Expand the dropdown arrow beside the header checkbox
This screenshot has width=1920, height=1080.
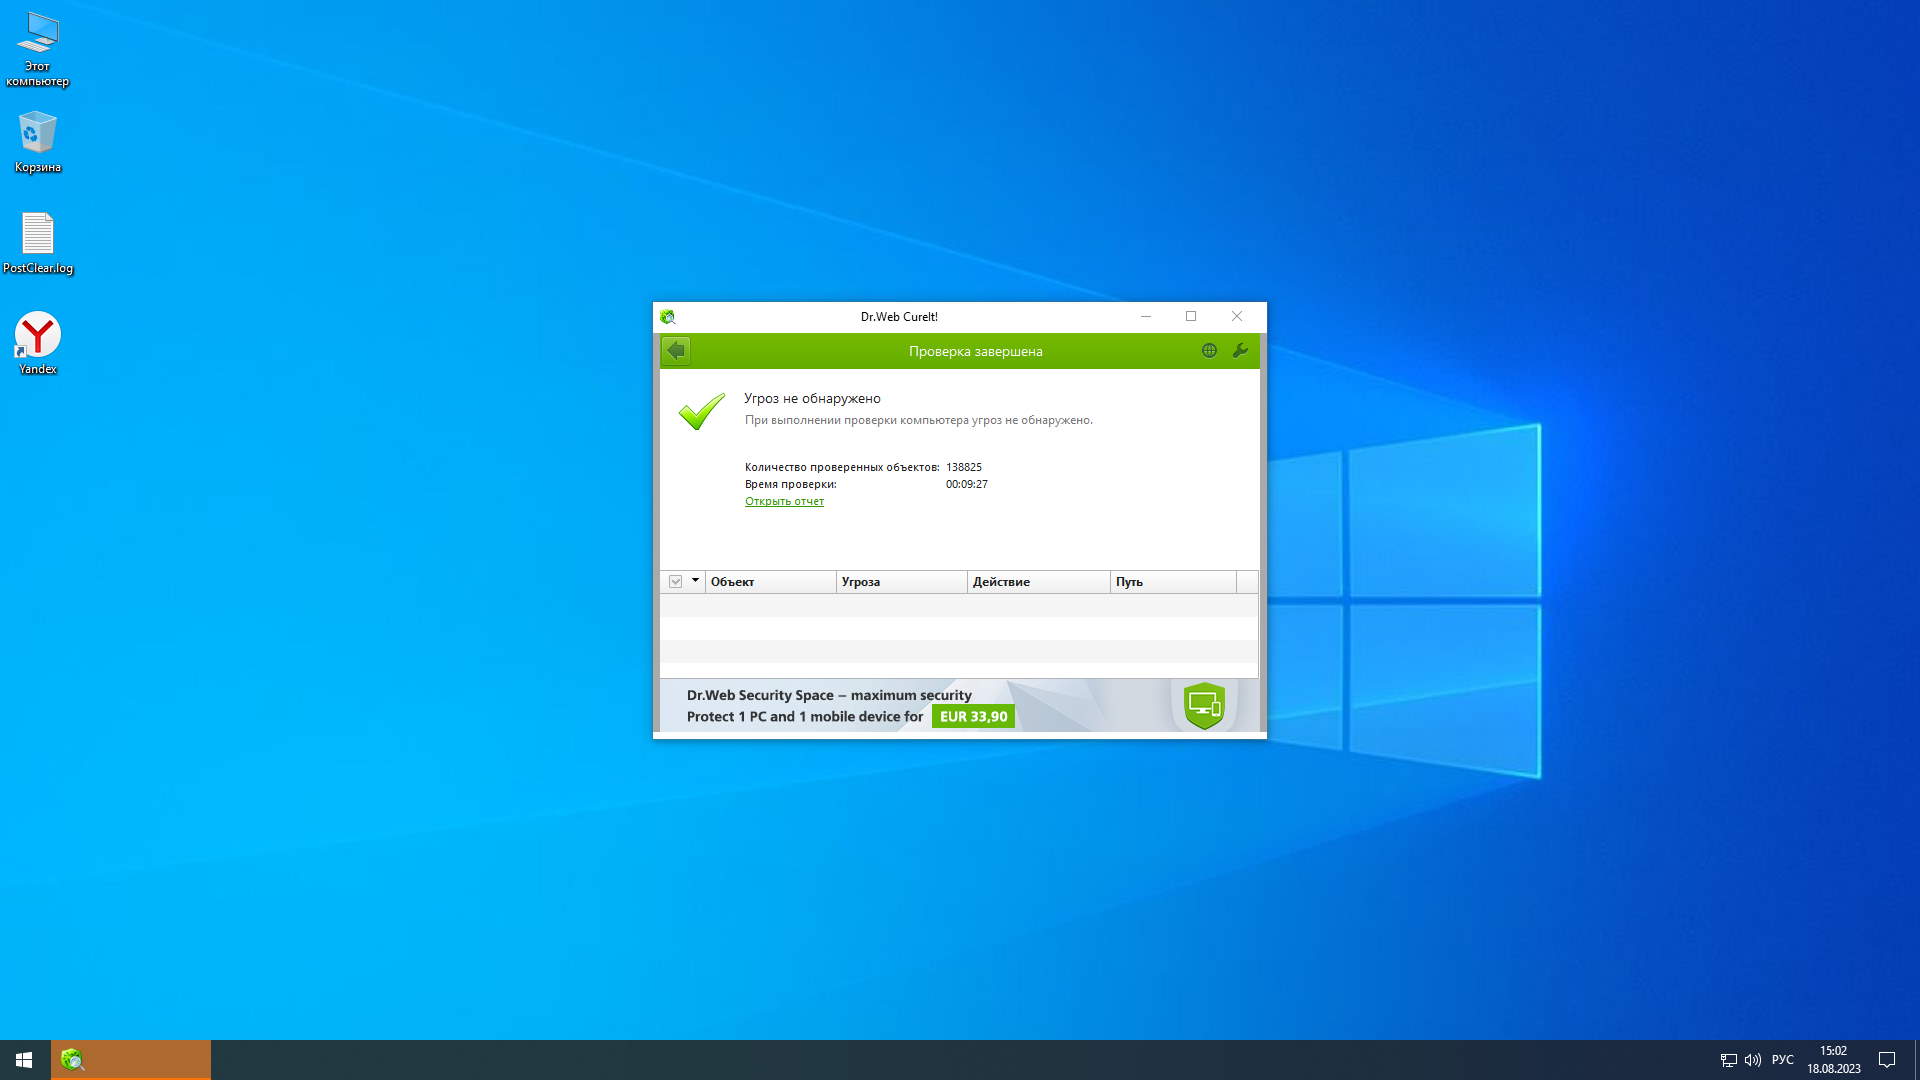pos(695,581)
